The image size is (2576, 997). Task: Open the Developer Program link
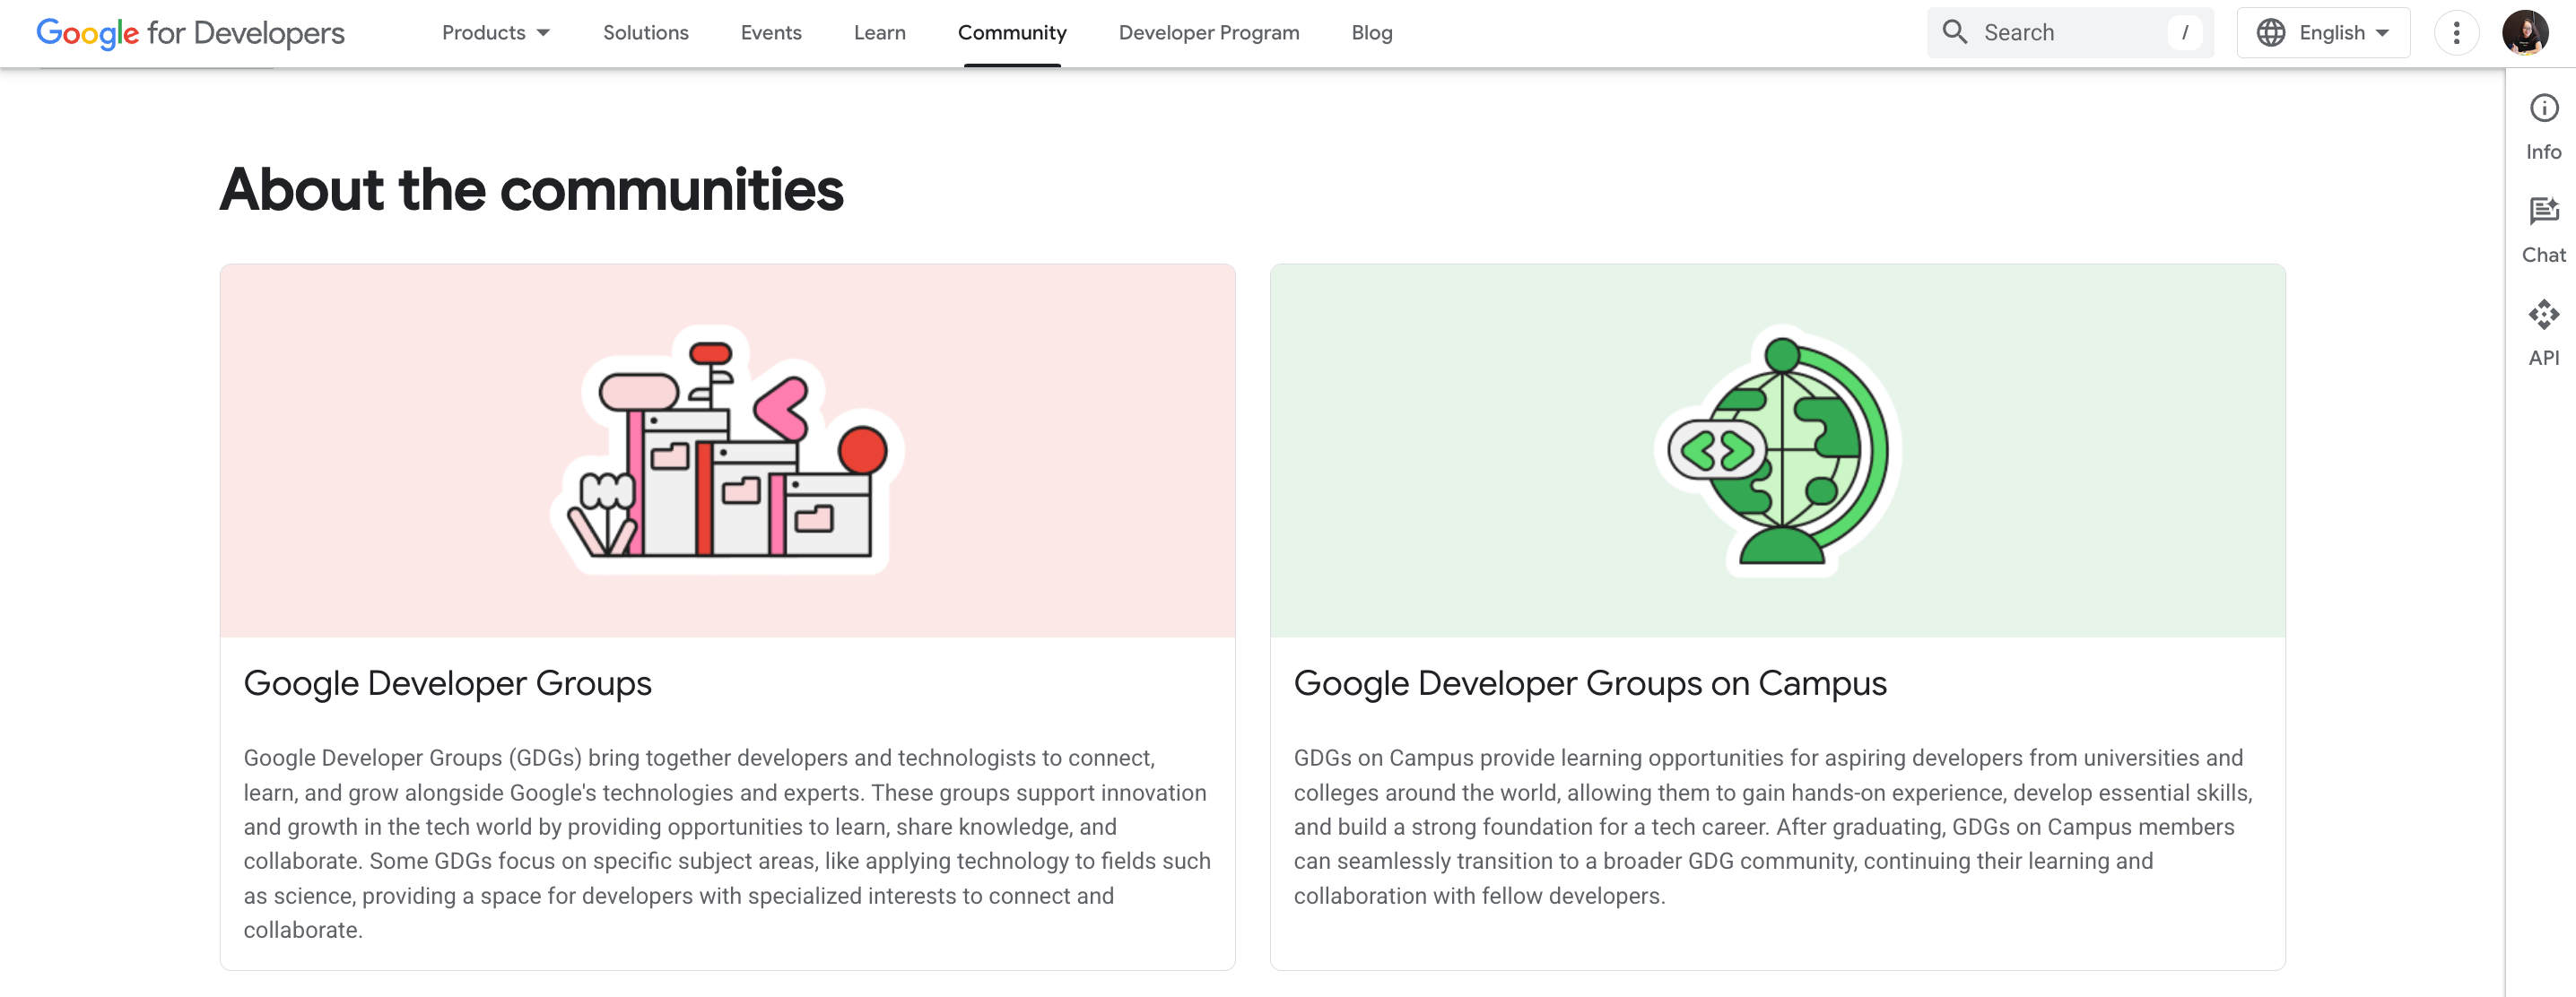(x=1208, y=33)
